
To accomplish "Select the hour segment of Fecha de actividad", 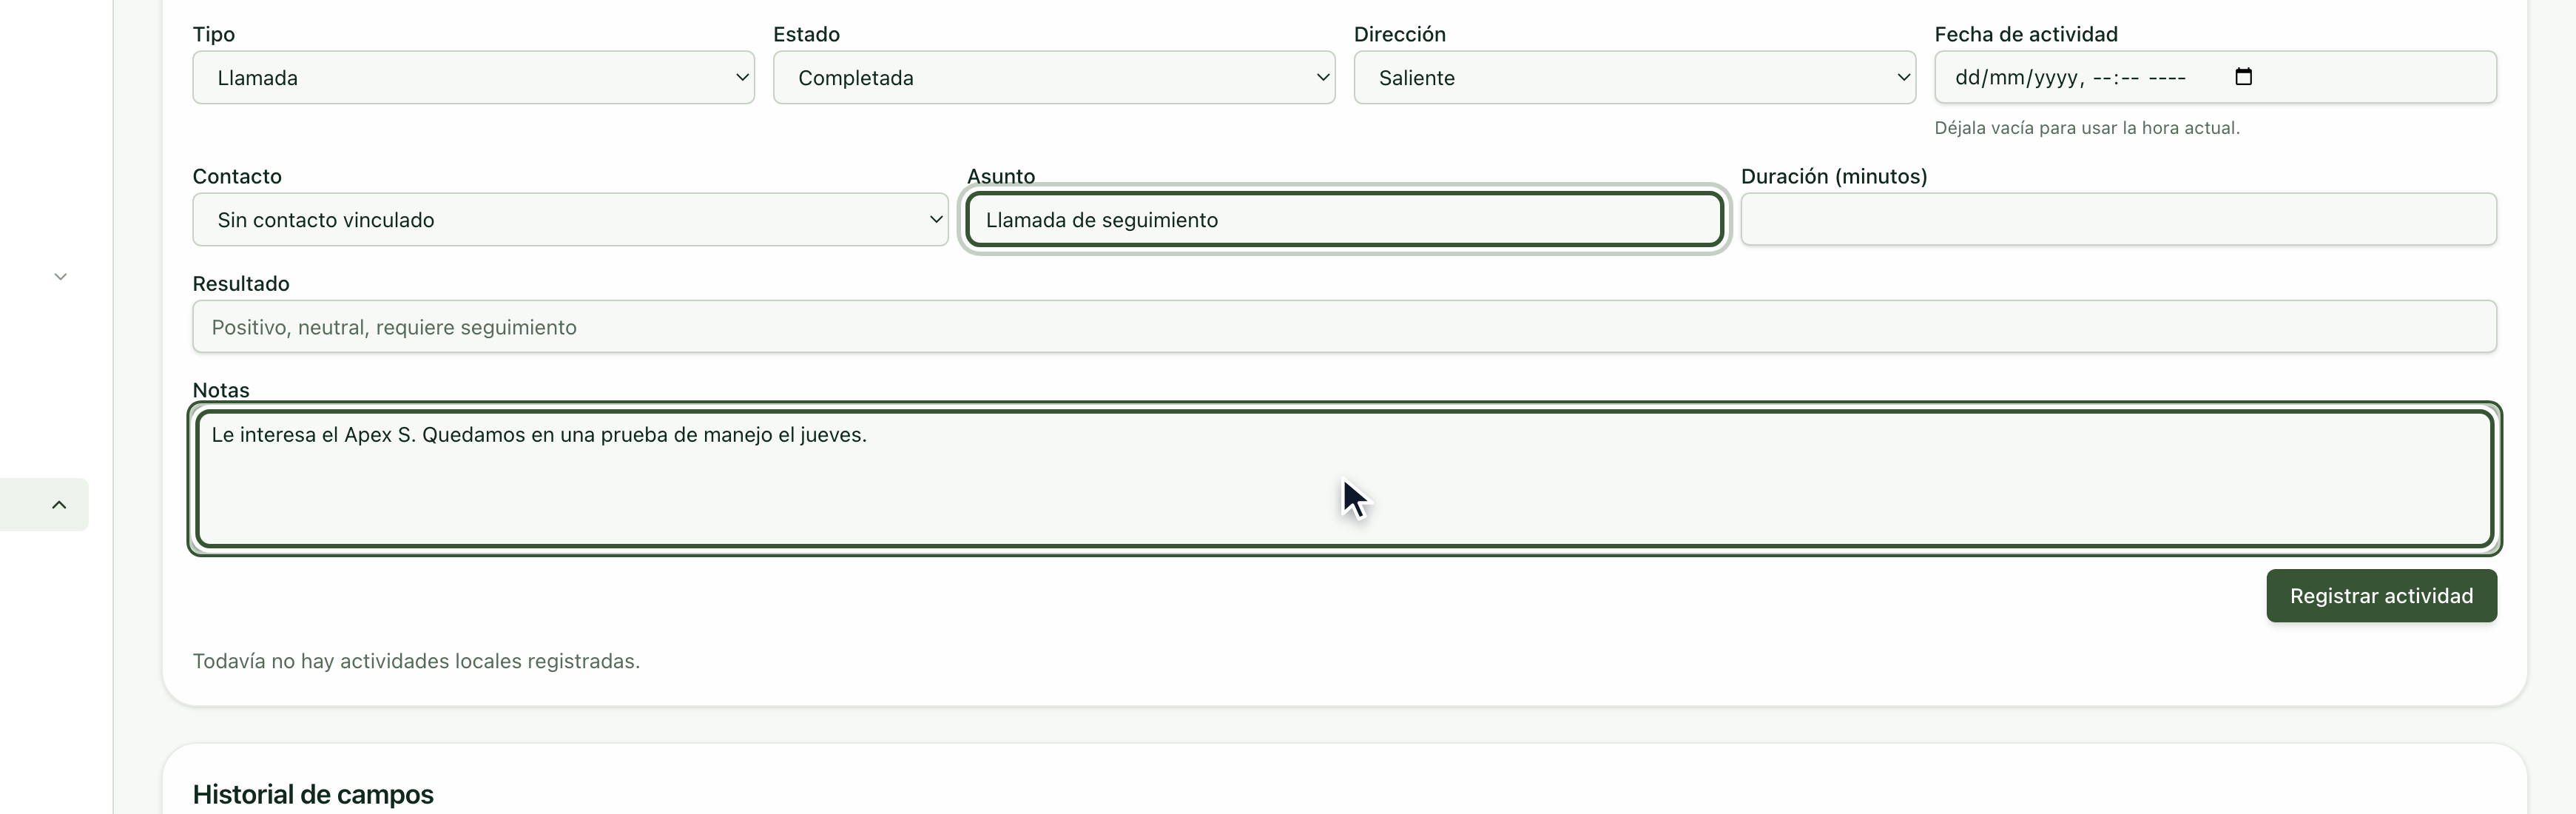I will [2102, 77].
